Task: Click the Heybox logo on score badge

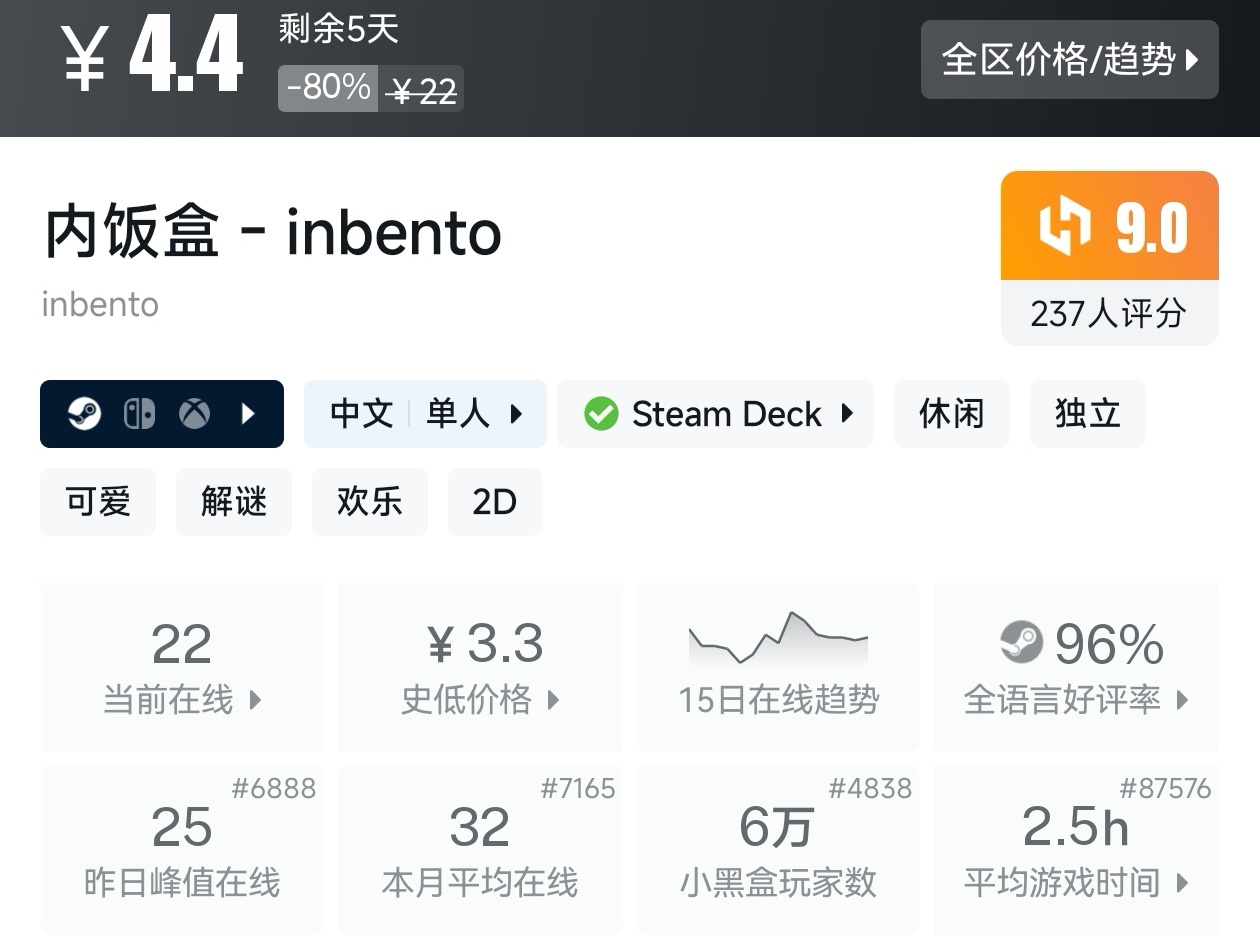Action: [1065, 225]
